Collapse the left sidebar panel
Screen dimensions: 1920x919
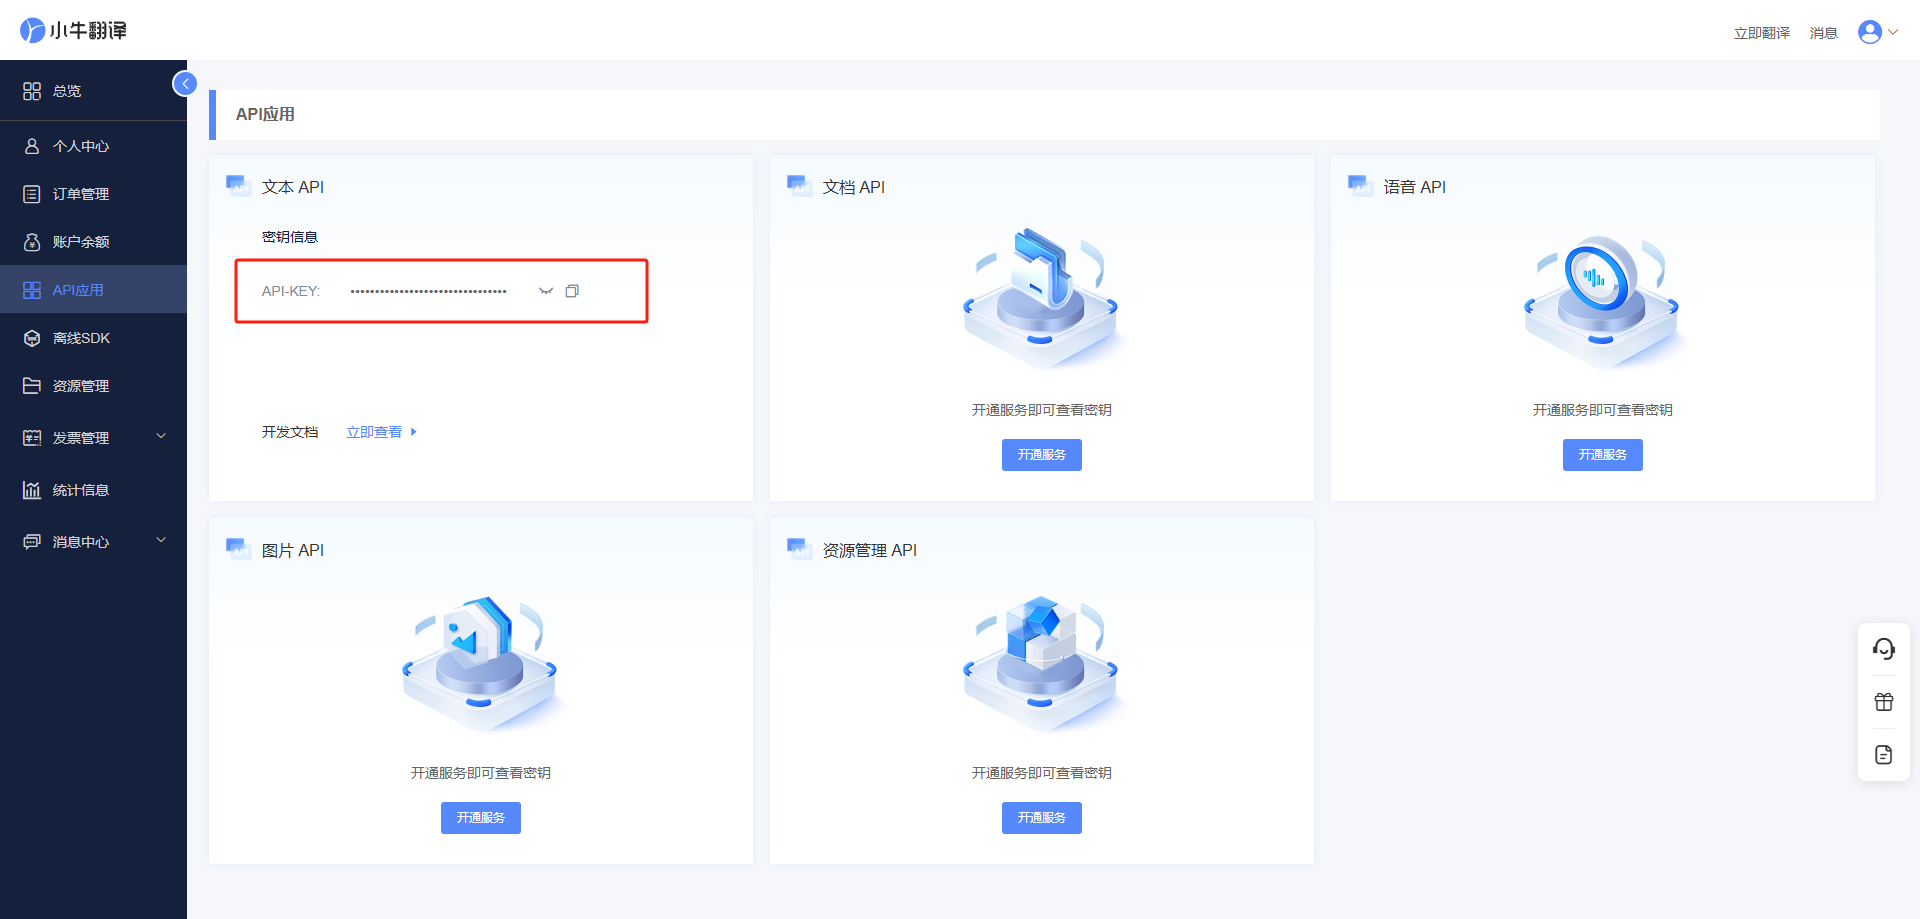(184, 83)
